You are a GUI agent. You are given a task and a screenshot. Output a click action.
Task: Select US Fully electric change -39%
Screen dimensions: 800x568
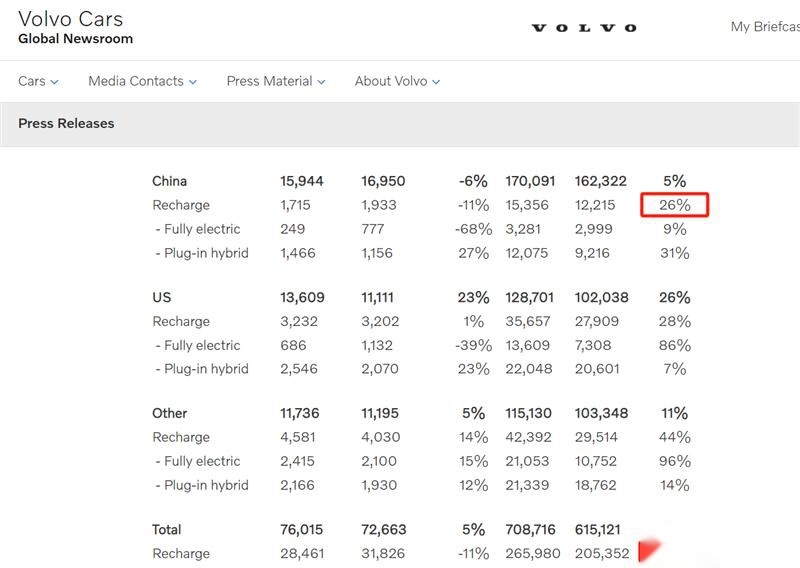473,345
